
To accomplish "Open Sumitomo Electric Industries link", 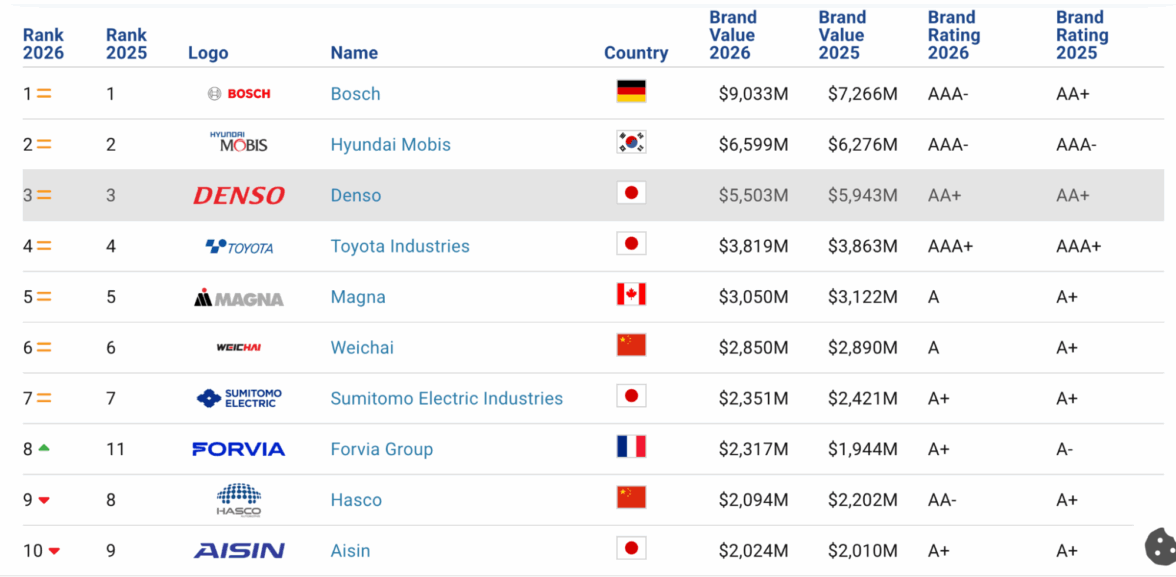I will pos(446,398).
